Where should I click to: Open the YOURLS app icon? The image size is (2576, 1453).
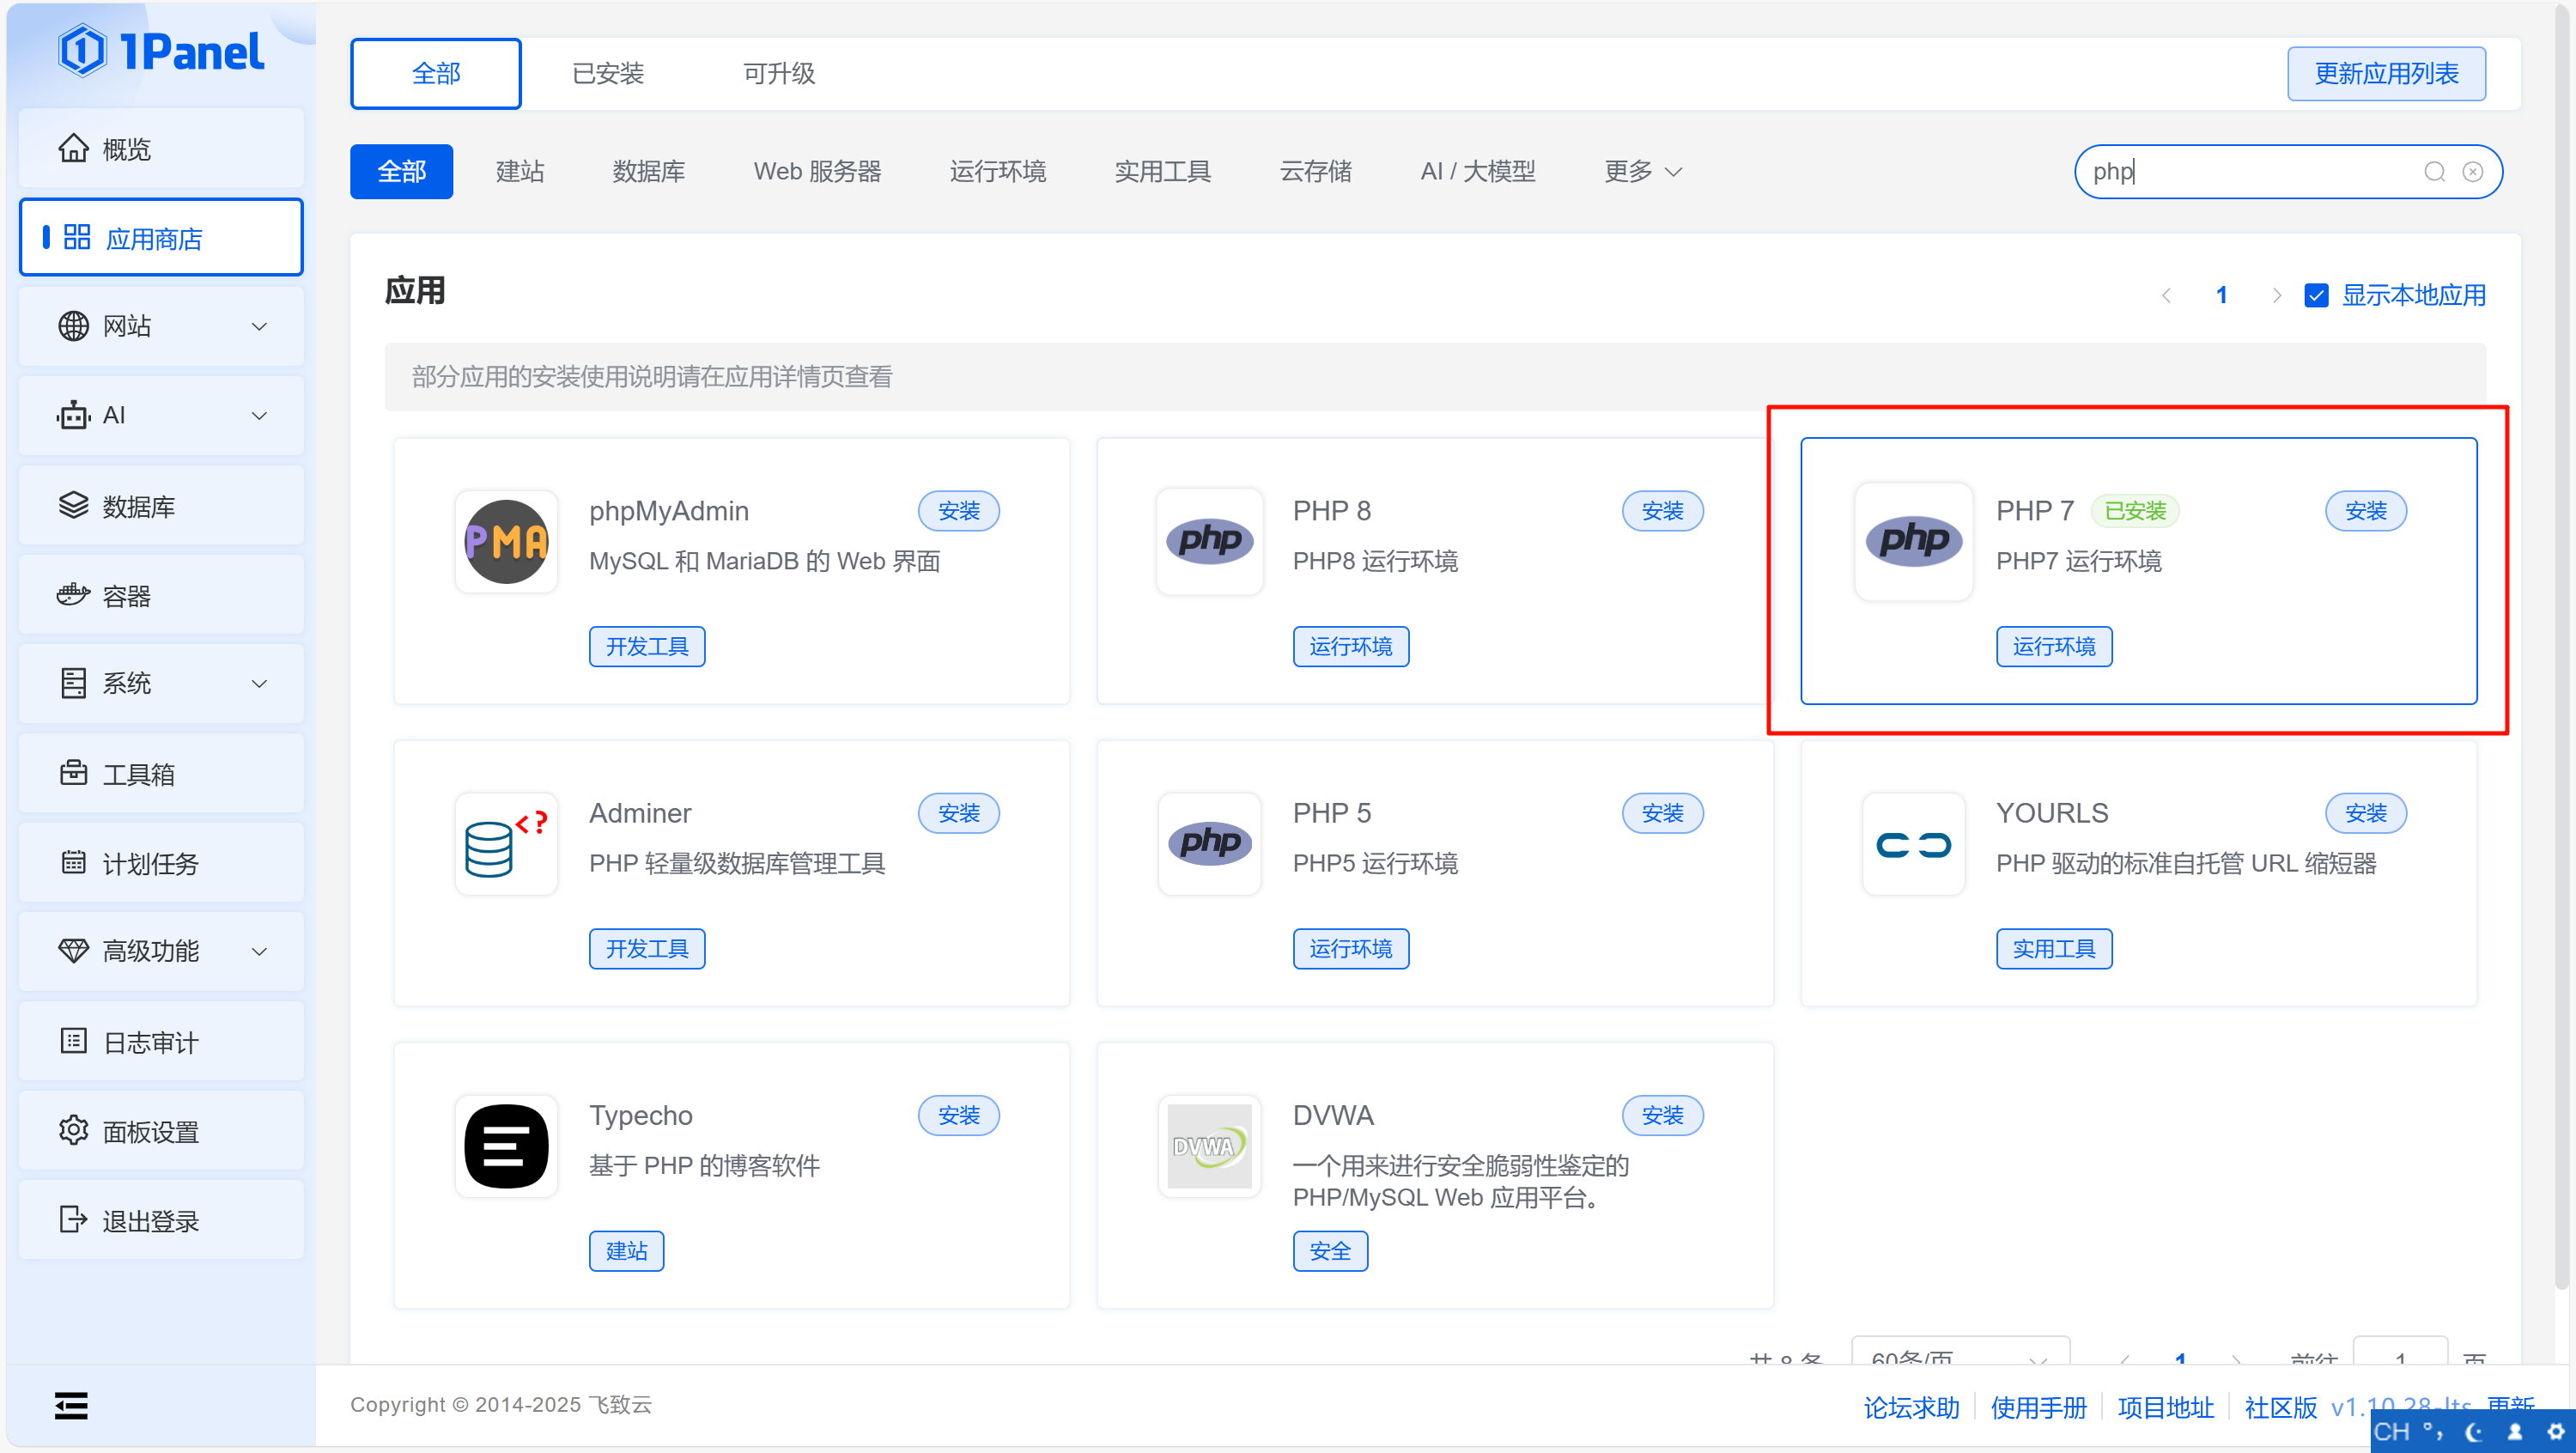click(x=1913, y=844)
